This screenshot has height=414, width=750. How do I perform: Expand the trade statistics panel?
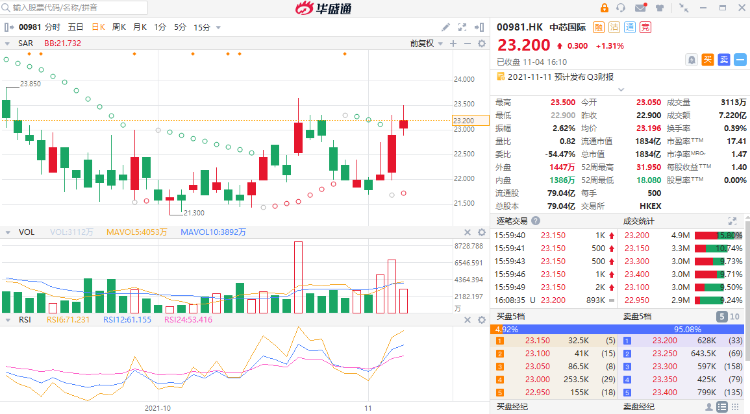732,221
